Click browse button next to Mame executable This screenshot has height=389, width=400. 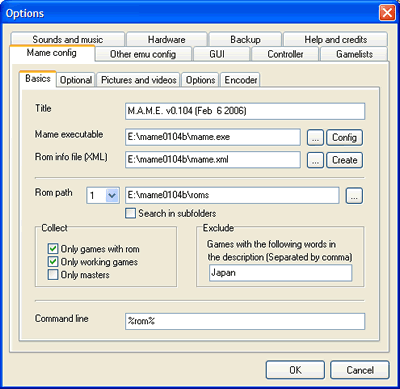coord(315,137)
